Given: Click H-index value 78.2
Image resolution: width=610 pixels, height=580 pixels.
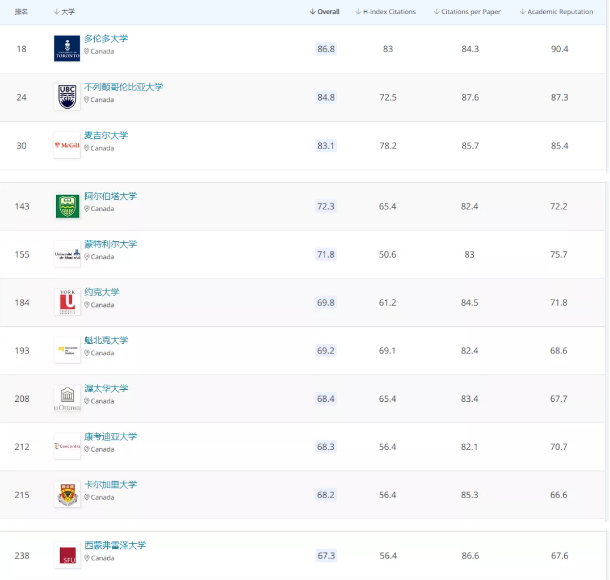Looking at the screenshot, I should [x=388, y=145].
